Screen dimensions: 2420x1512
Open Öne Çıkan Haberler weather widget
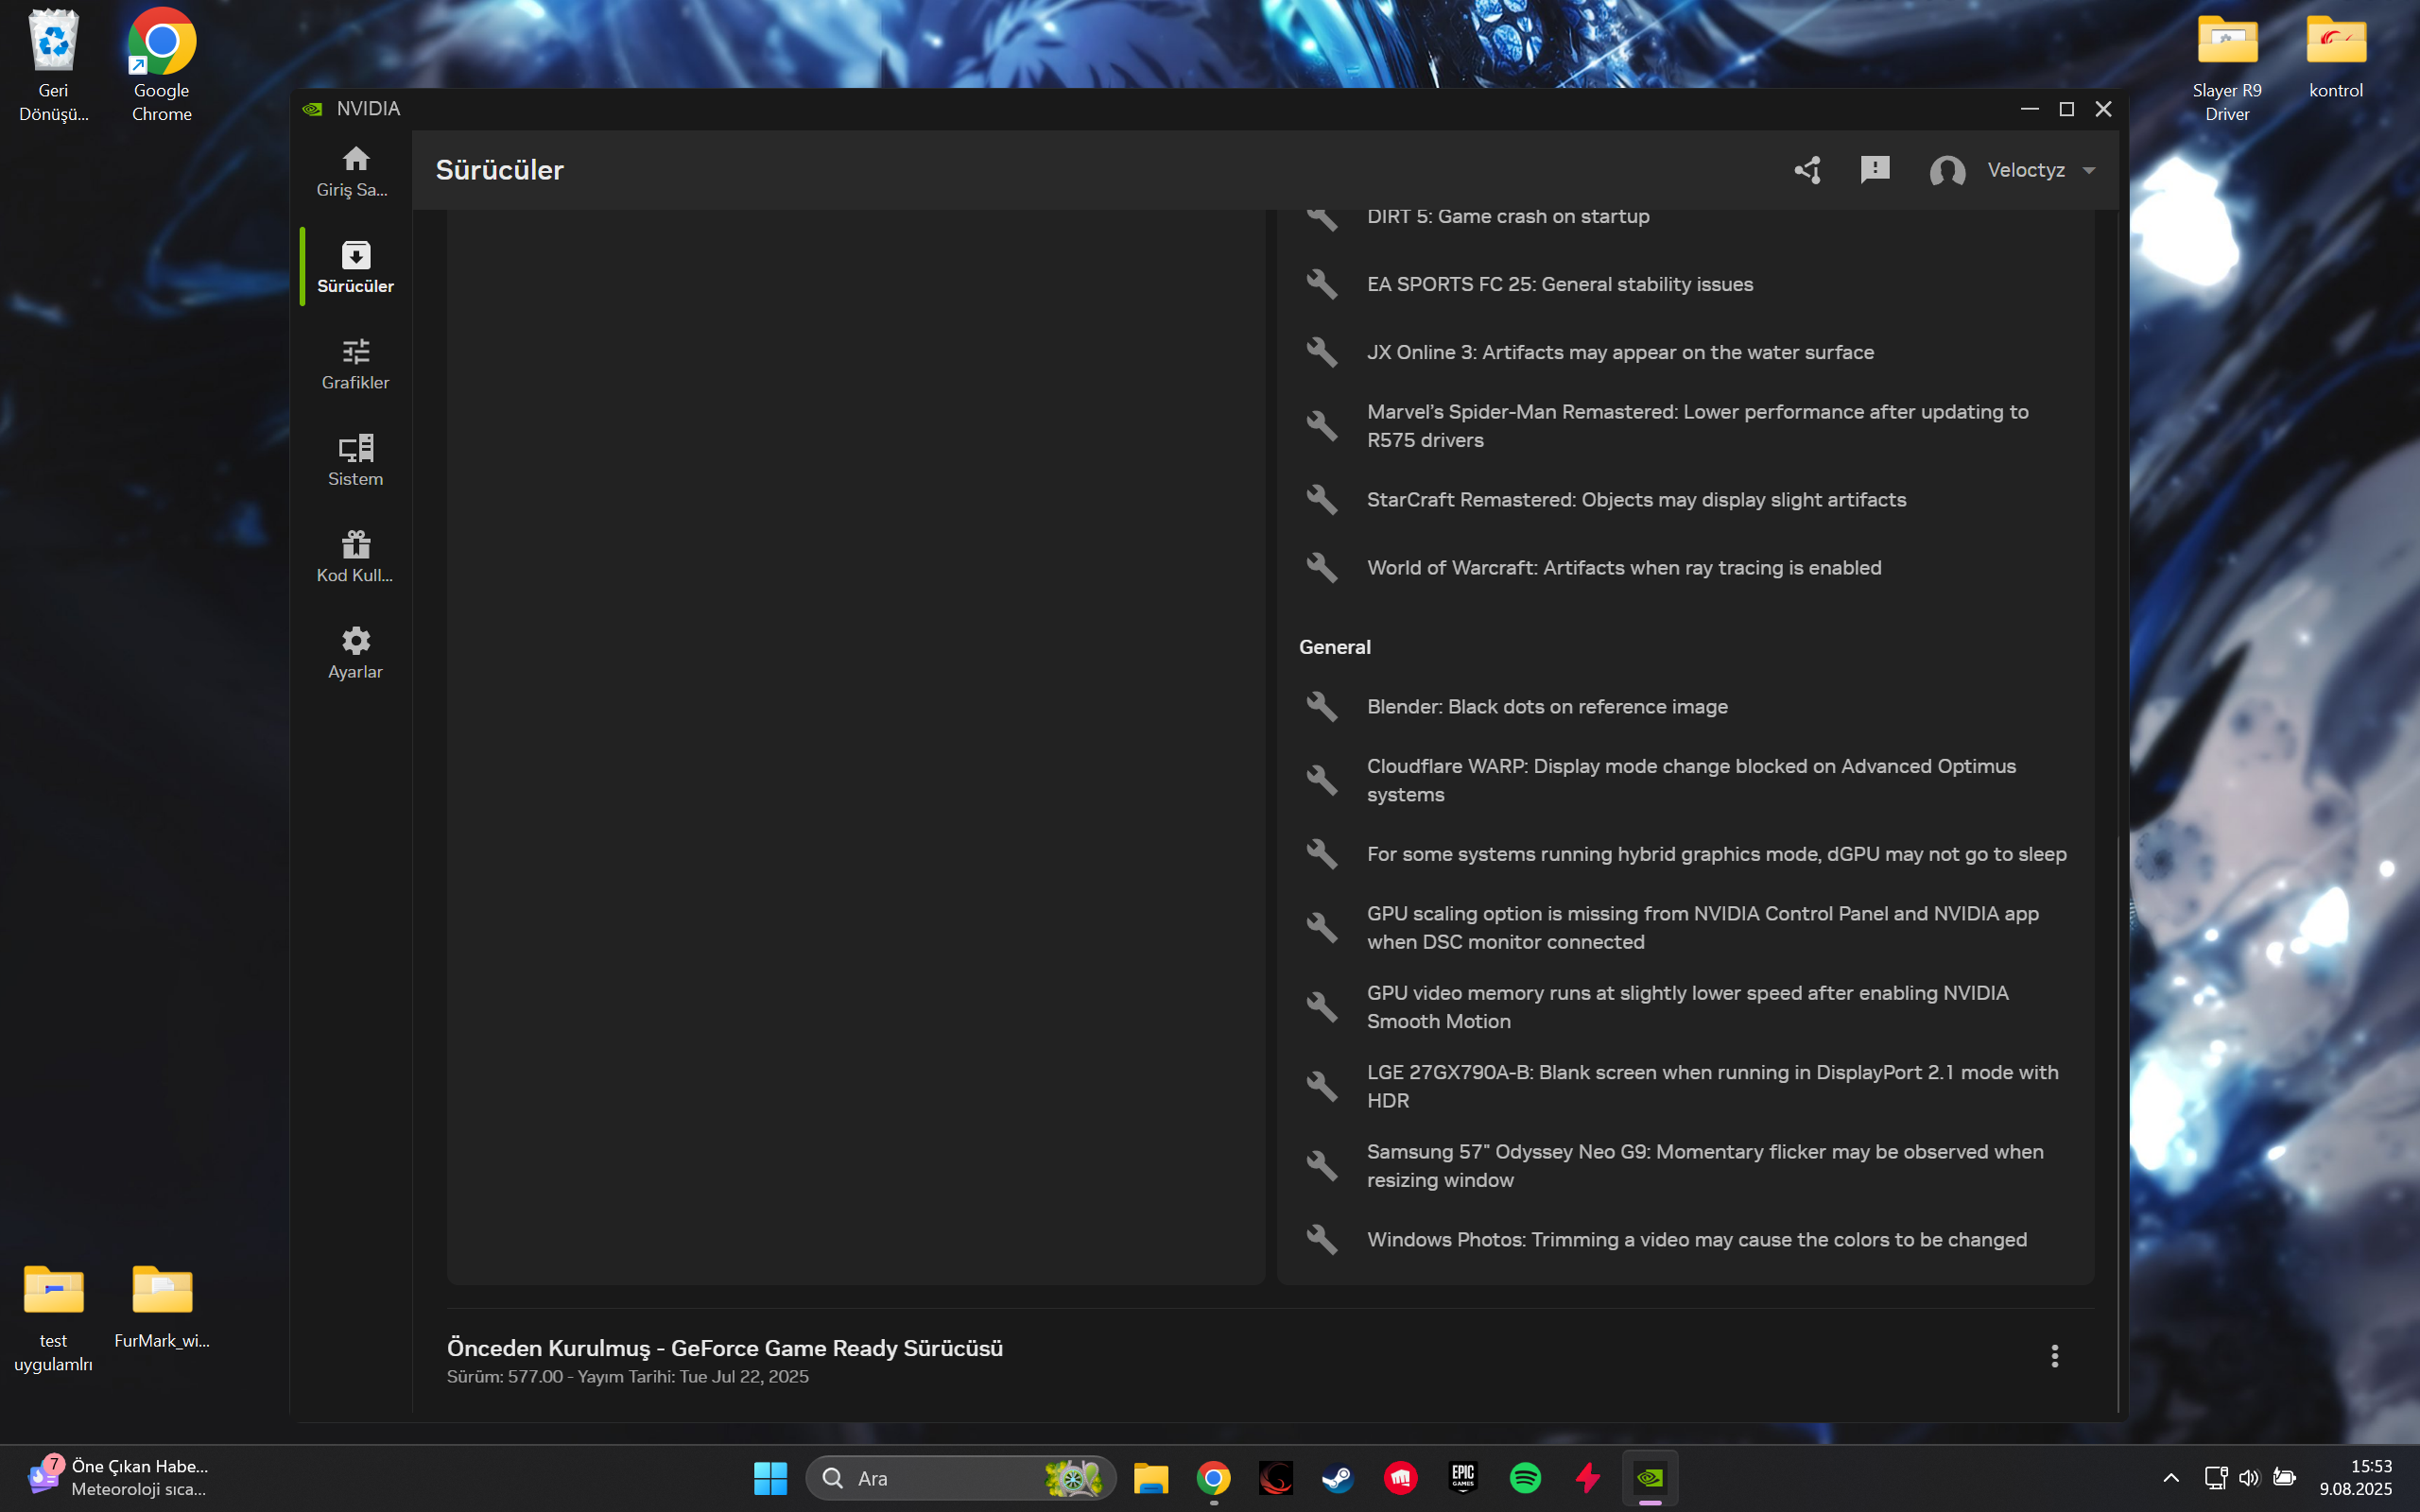(x=118, y=1478)
